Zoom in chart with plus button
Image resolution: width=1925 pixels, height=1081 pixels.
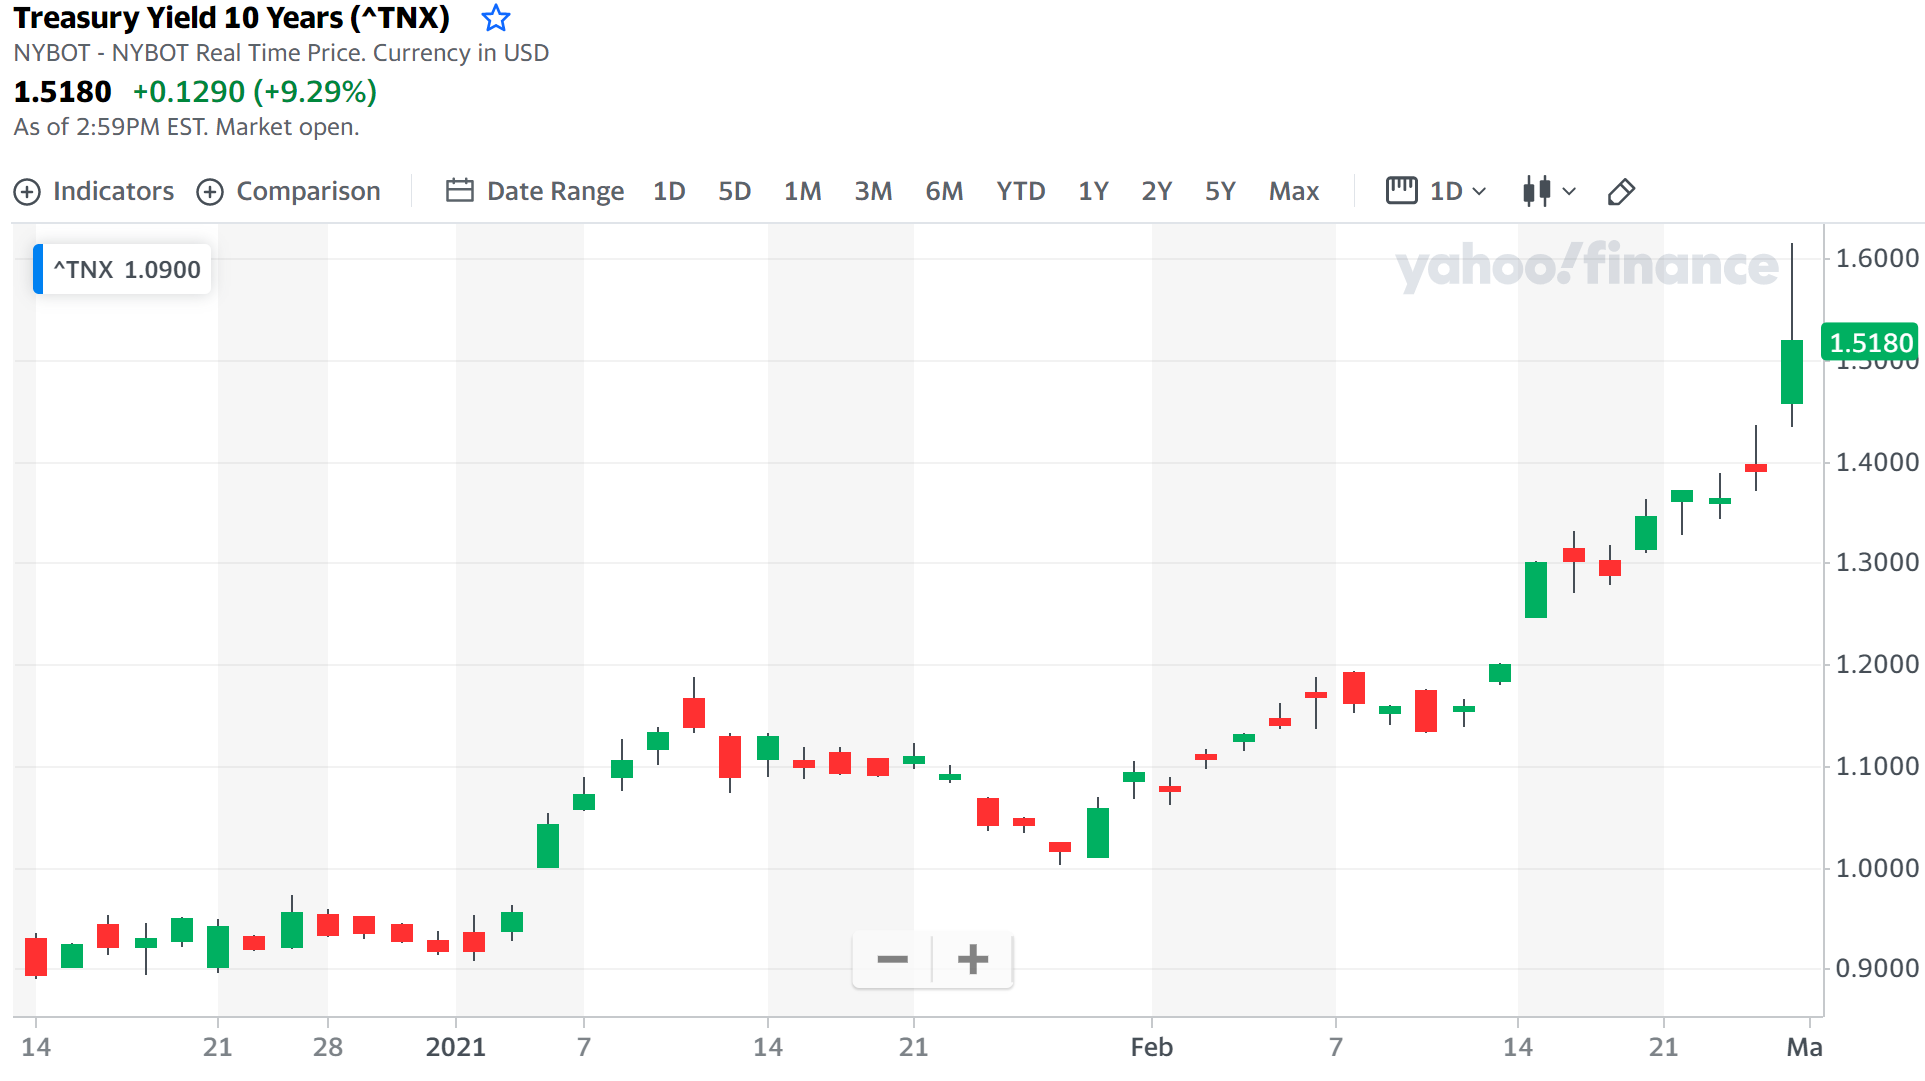pyautogui.click(x=972, y=960)
